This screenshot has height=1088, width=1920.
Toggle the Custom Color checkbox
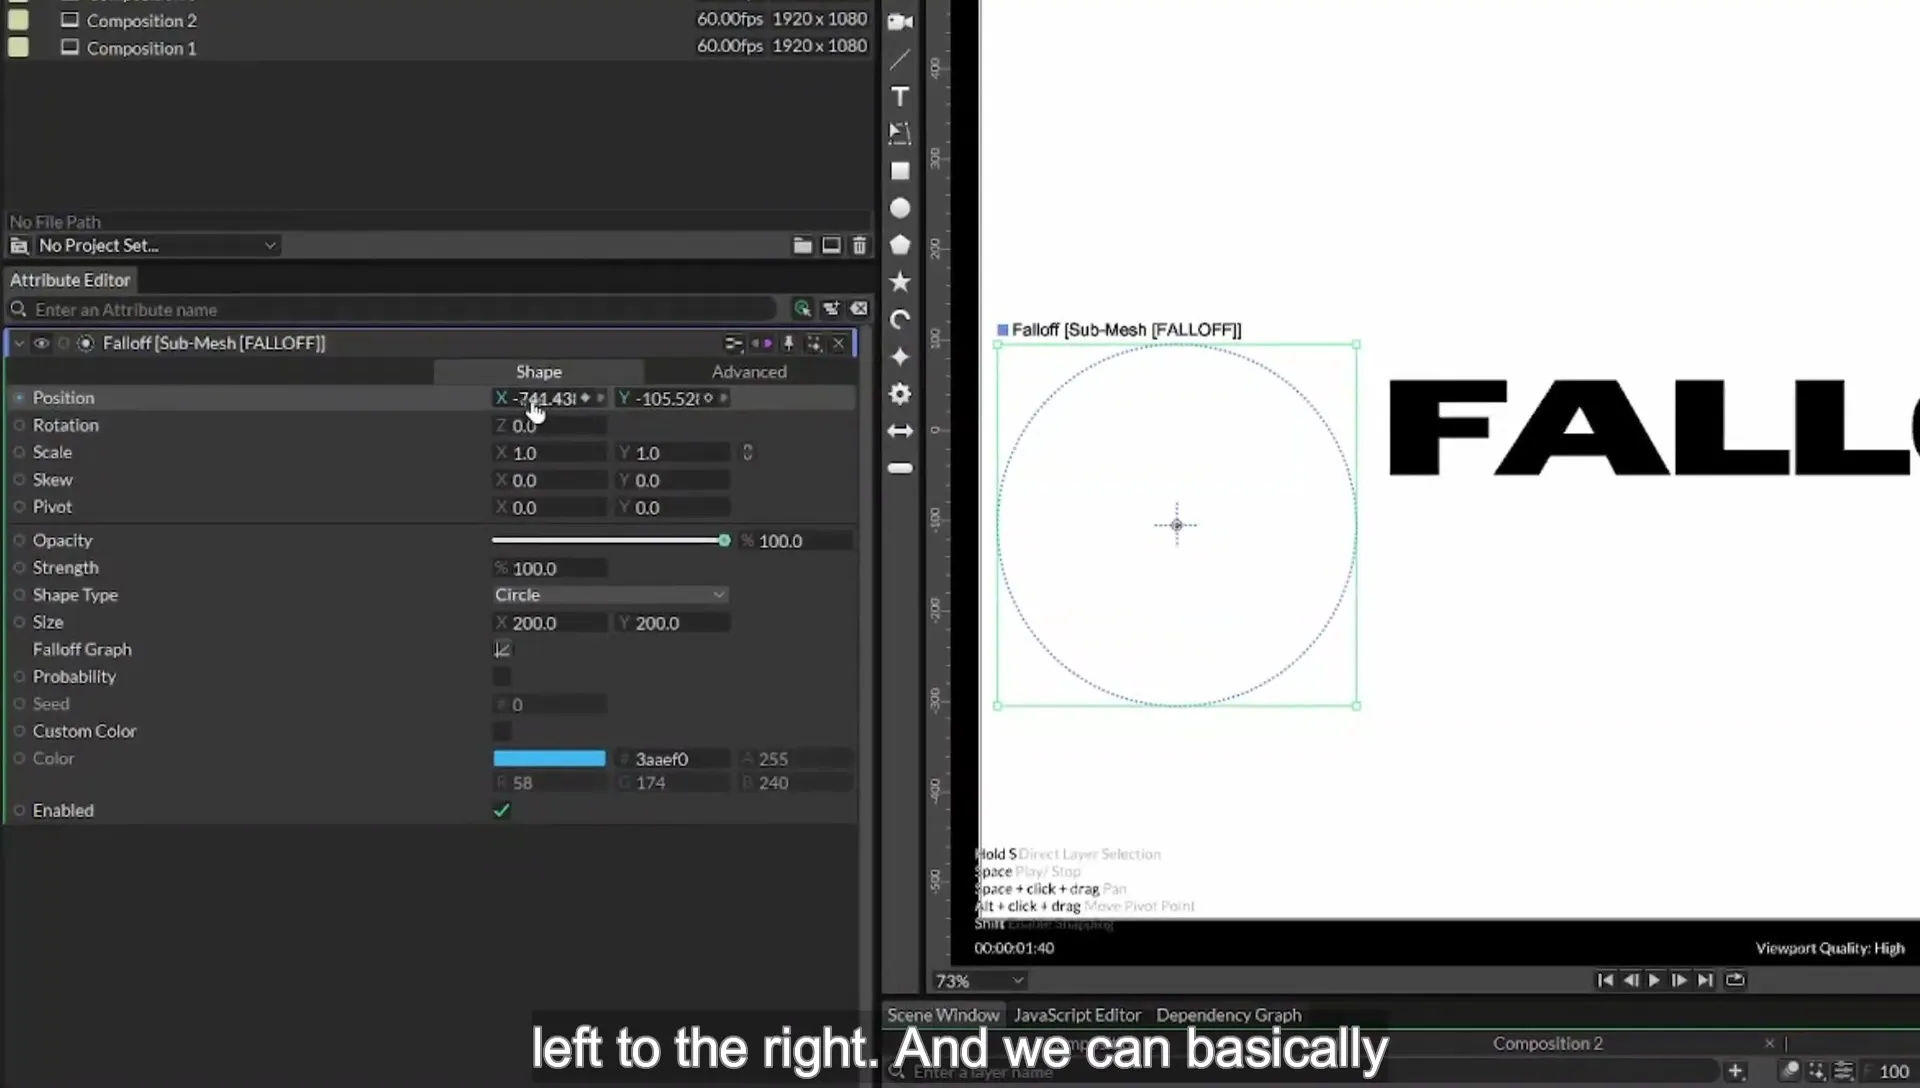click(502, 731)
